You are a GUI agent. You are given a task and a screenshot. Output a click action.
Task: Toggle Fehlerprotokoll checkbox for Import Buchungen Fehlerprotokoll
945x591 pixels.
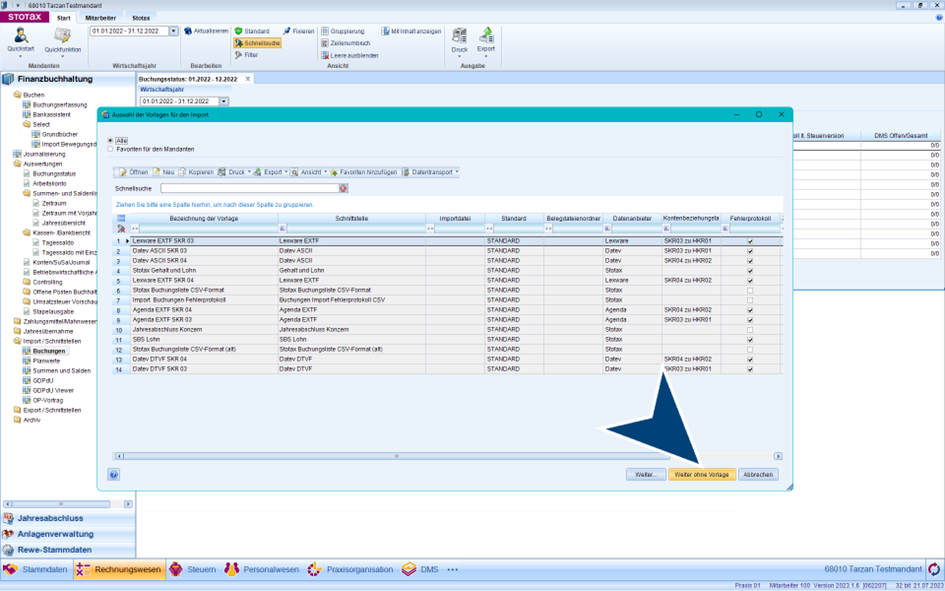pos(750,300)
